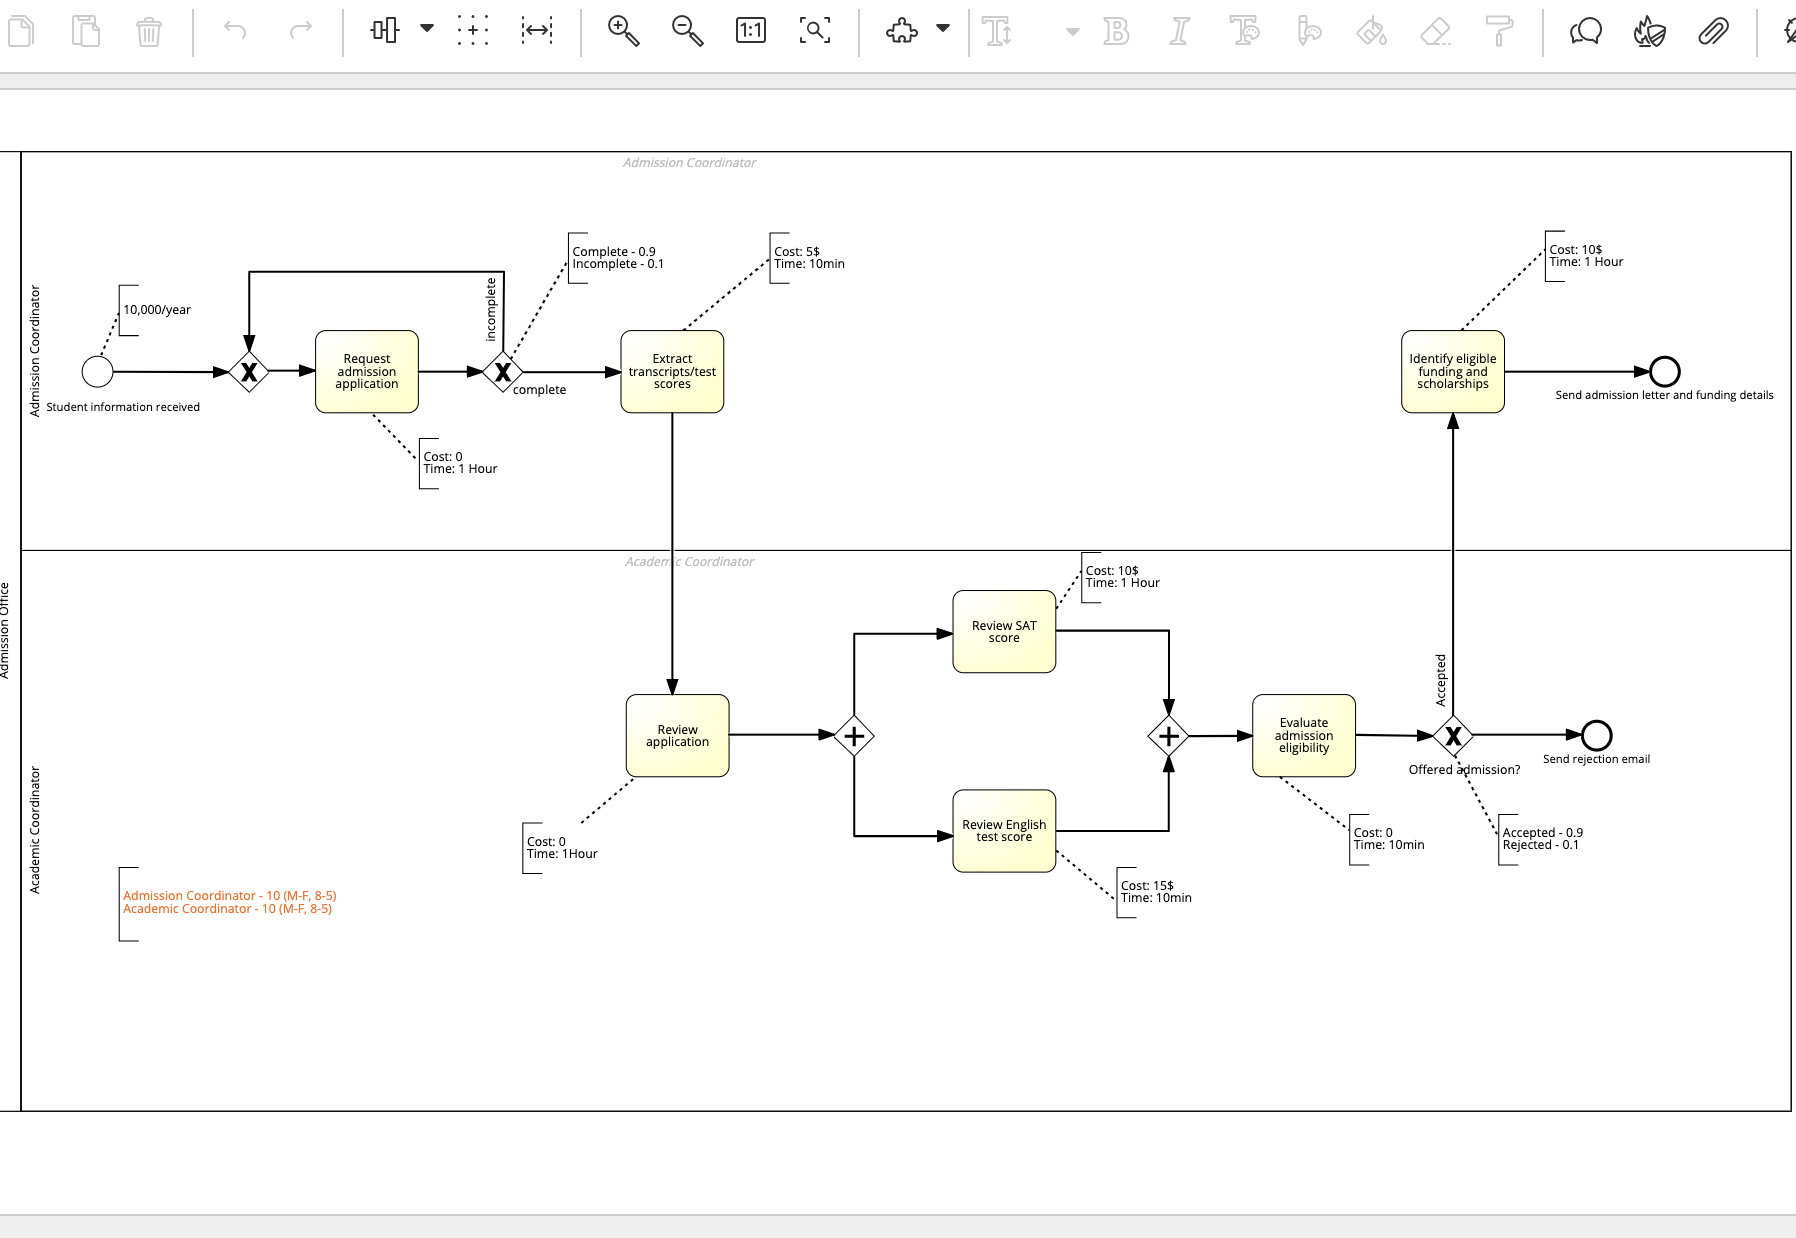This screenshot has height=1238, width=1796.
Task: Open the font color picker
Action: (1244, 31)
